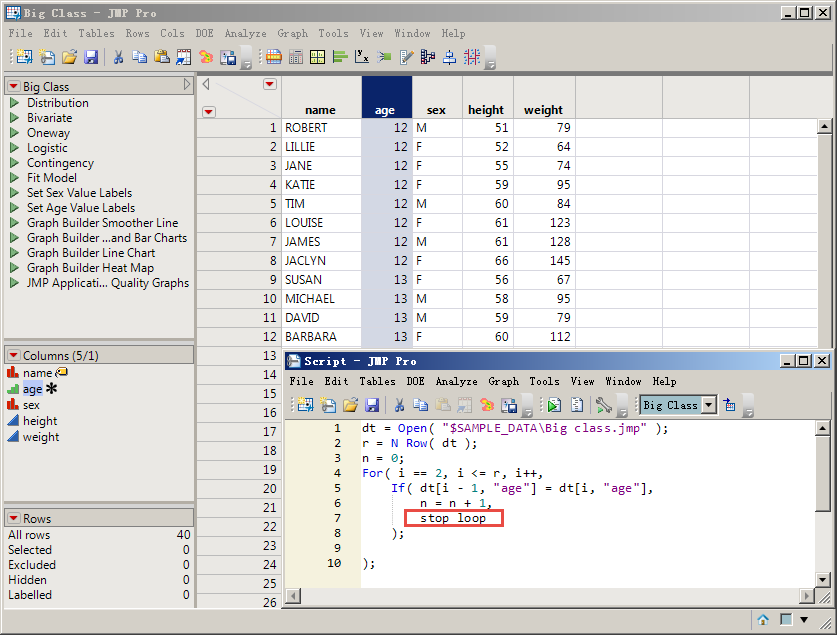
Task: Open the Graph Builder icon in main toolbar
Action: pos(316,57)
